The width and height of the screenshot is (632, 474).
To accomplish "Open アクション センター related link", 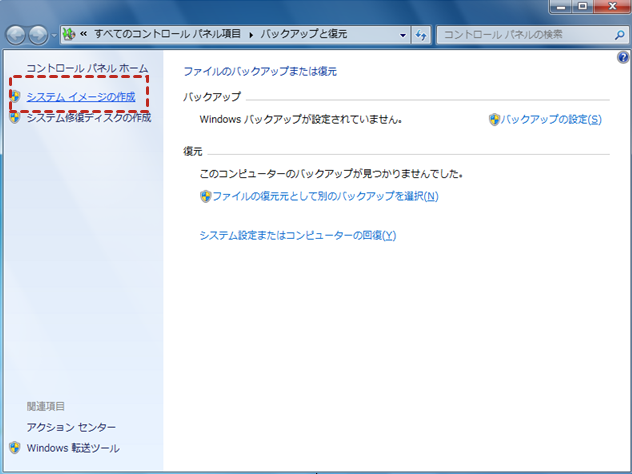I will [71, 427].
